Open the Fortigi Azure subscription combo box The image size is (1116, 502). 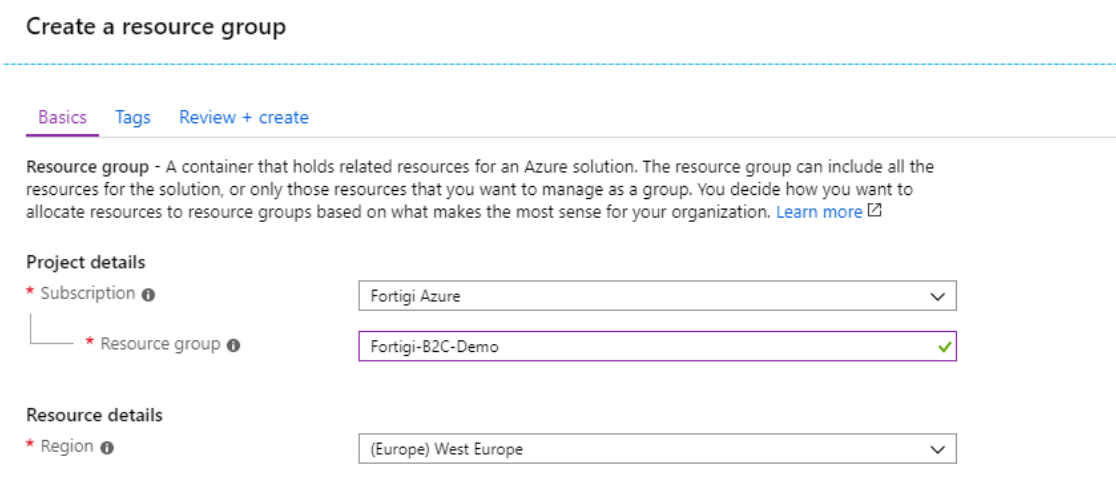[640, 297]
